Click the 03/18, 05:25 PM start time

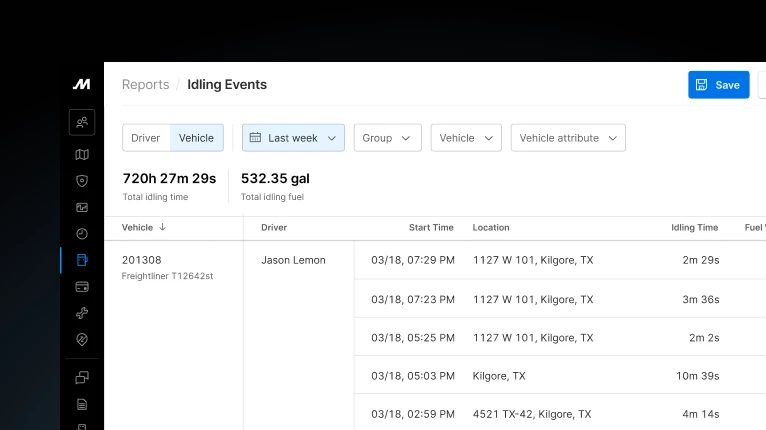click(x=413, y=338)
